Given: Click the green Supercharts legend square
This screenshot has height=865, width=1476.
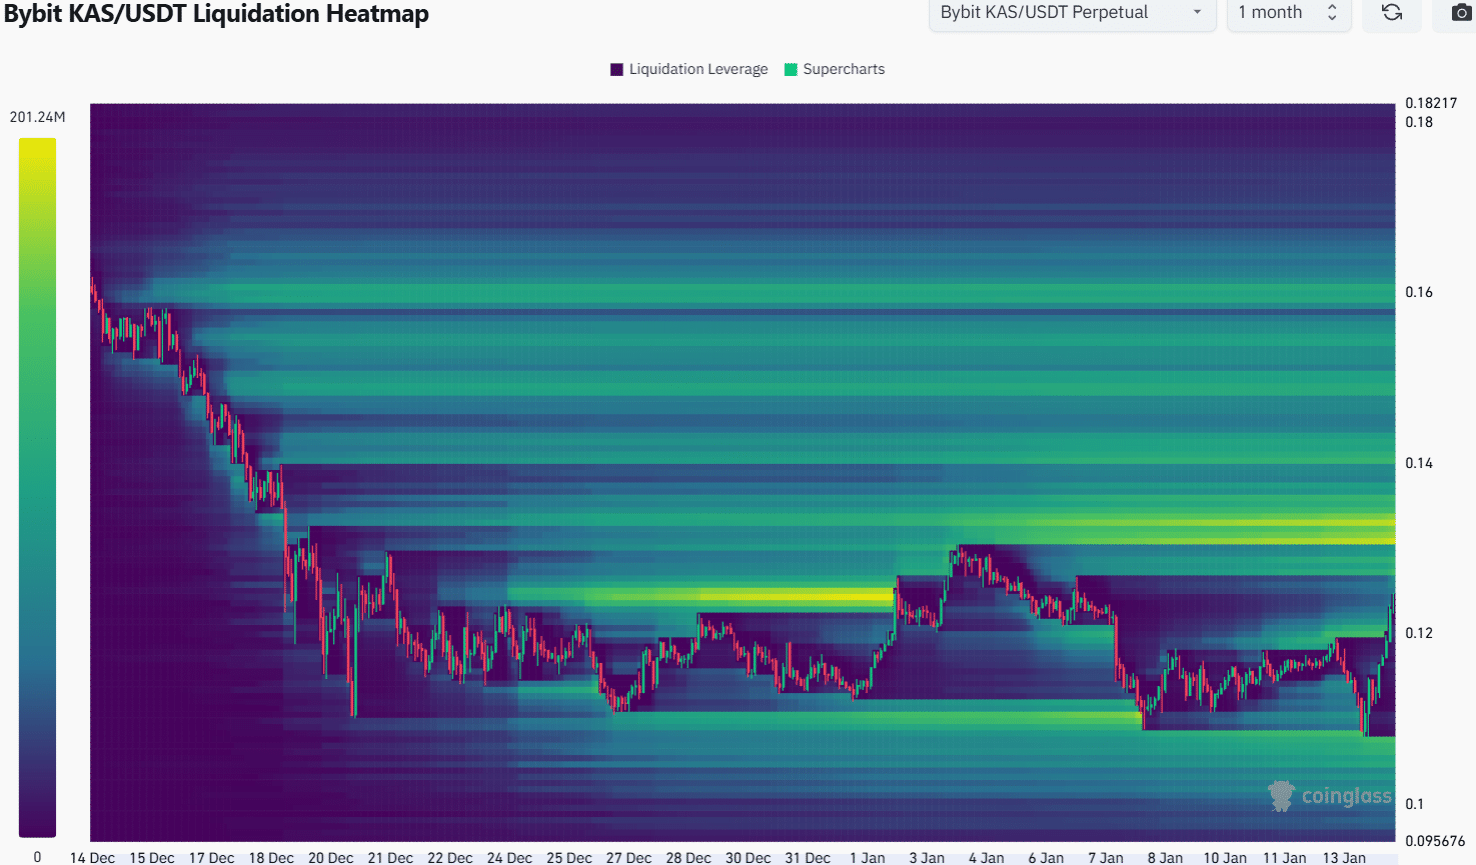Looking at the screenshot, I should [x=787, y=69].
